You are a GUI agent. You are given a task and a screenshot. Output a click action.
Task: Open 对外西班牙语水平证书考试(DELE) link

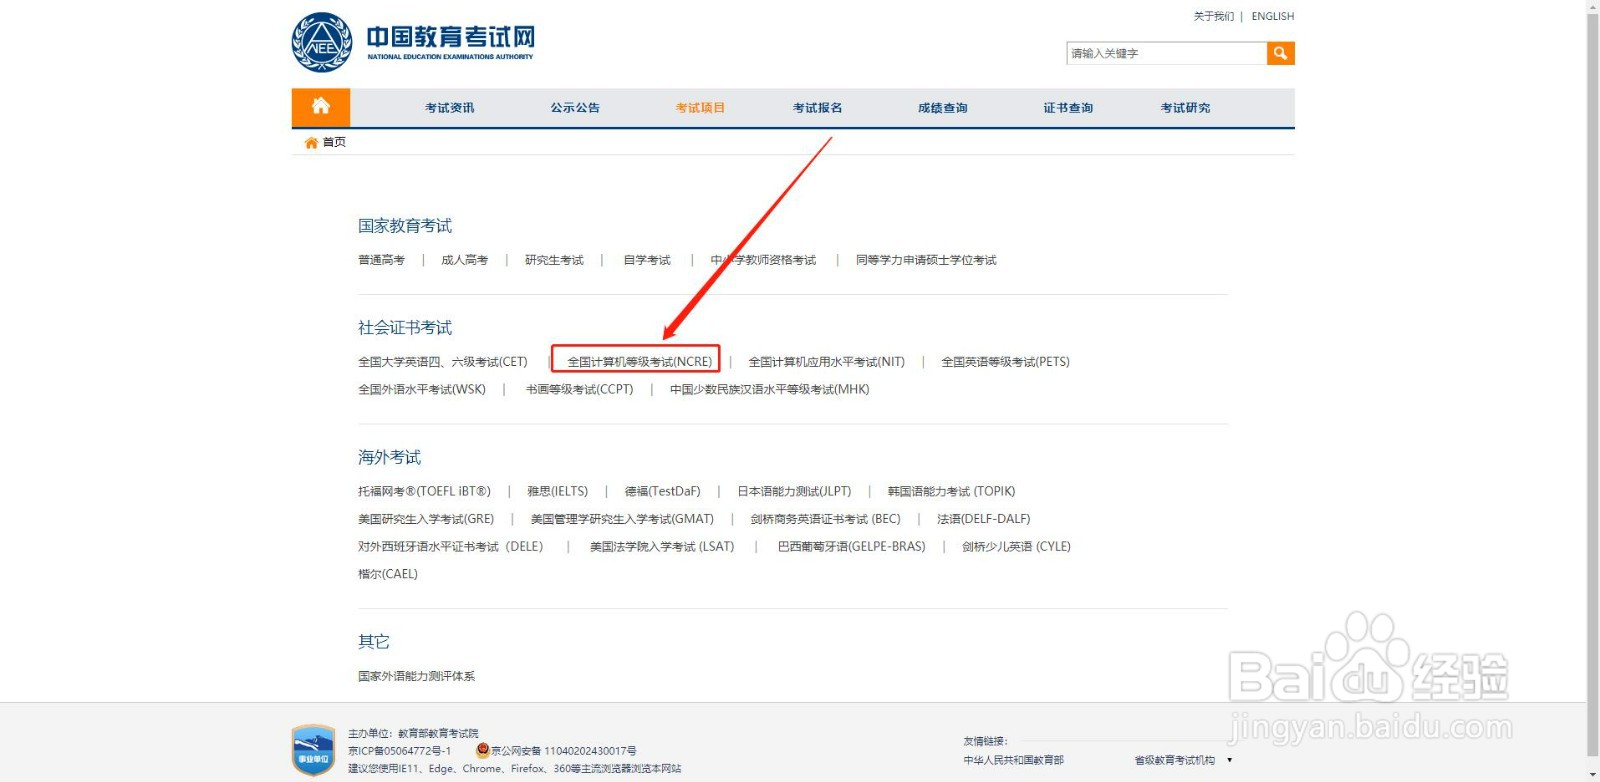(x=451, y=546)
